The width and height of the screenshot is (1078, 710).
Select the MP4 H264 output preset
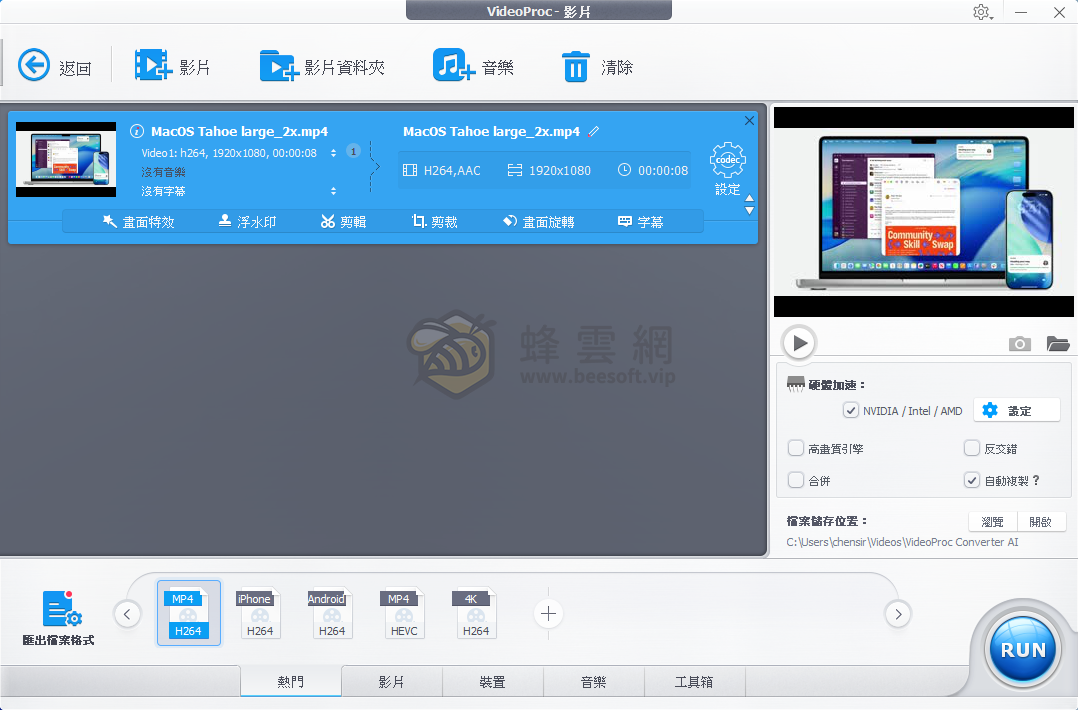[188, 613]
